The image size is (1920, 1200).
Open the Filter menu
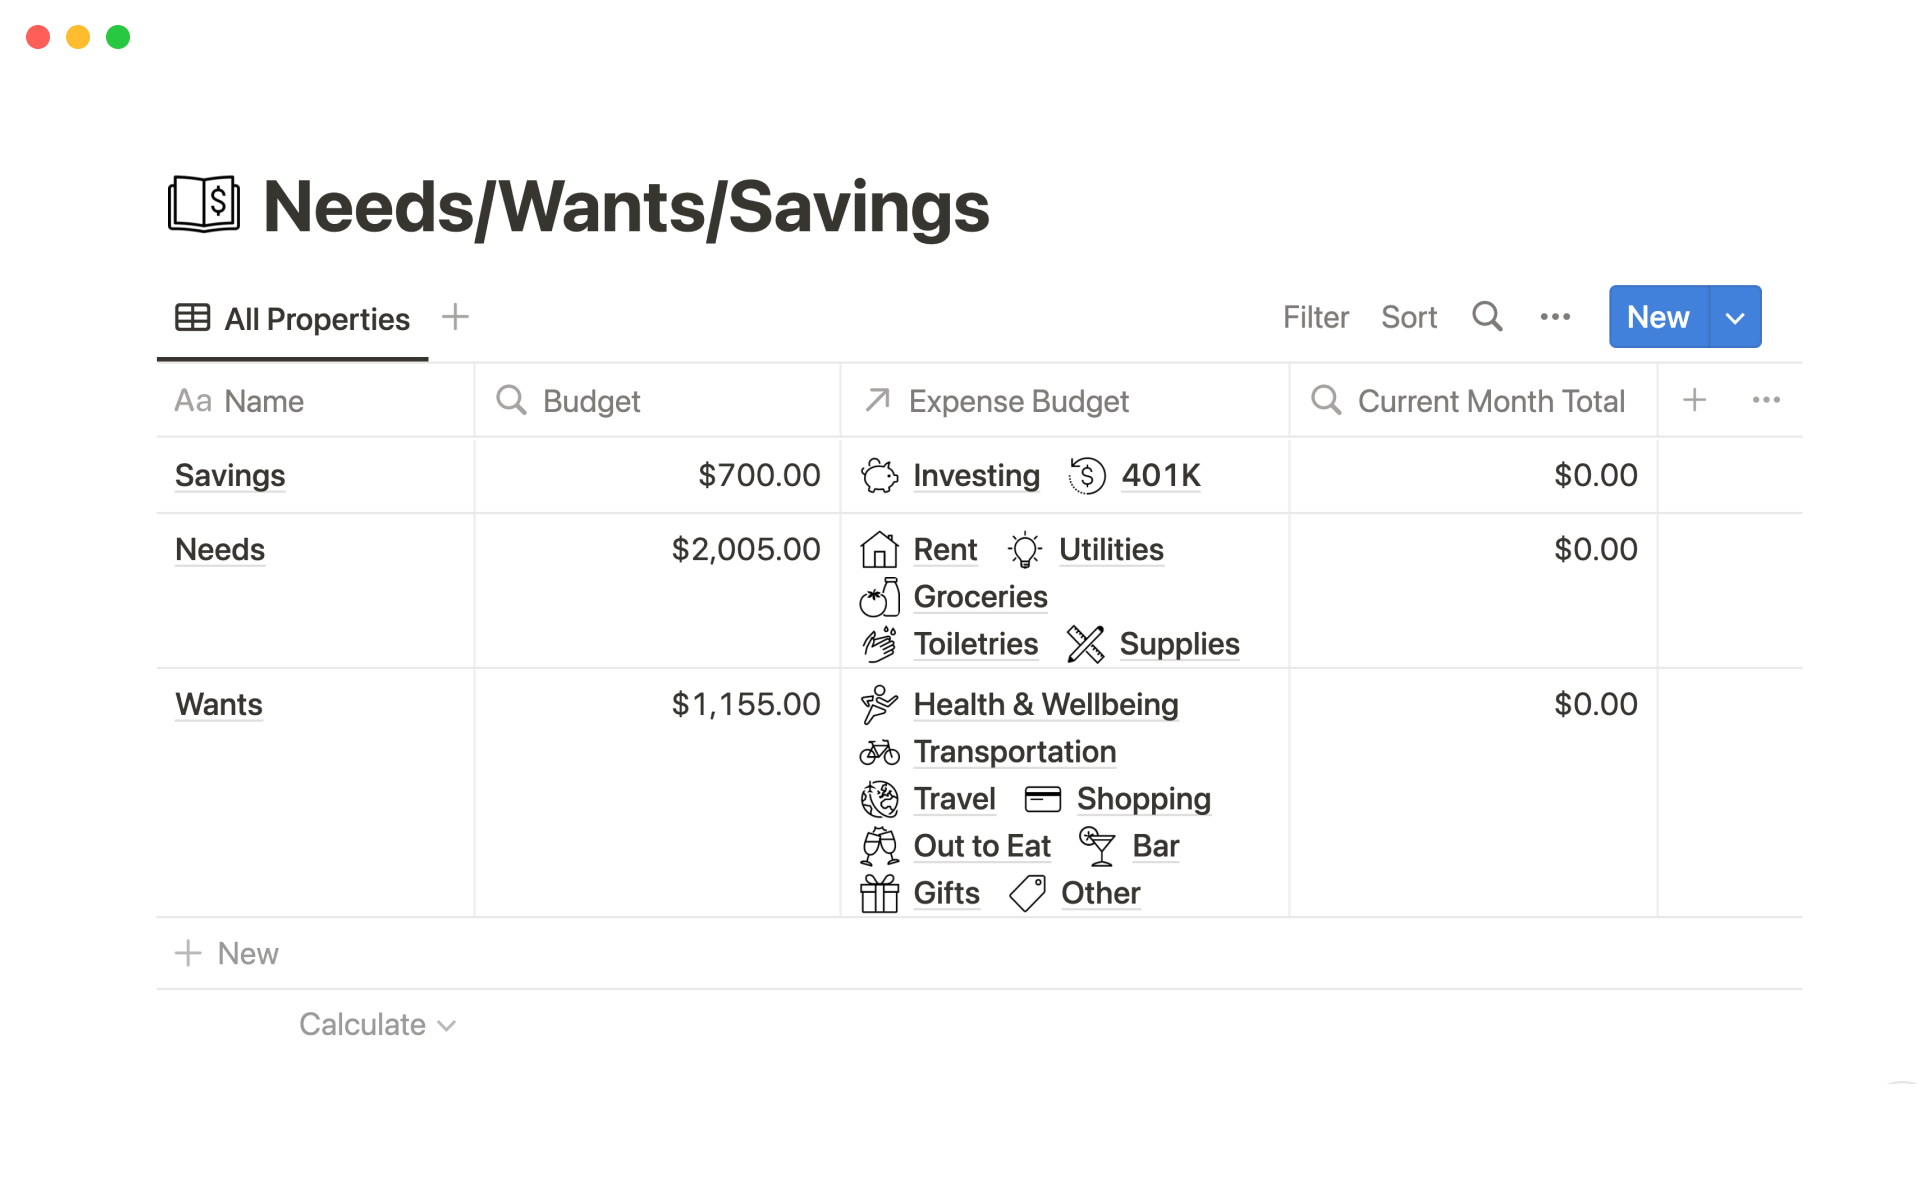click(1315, 317)
